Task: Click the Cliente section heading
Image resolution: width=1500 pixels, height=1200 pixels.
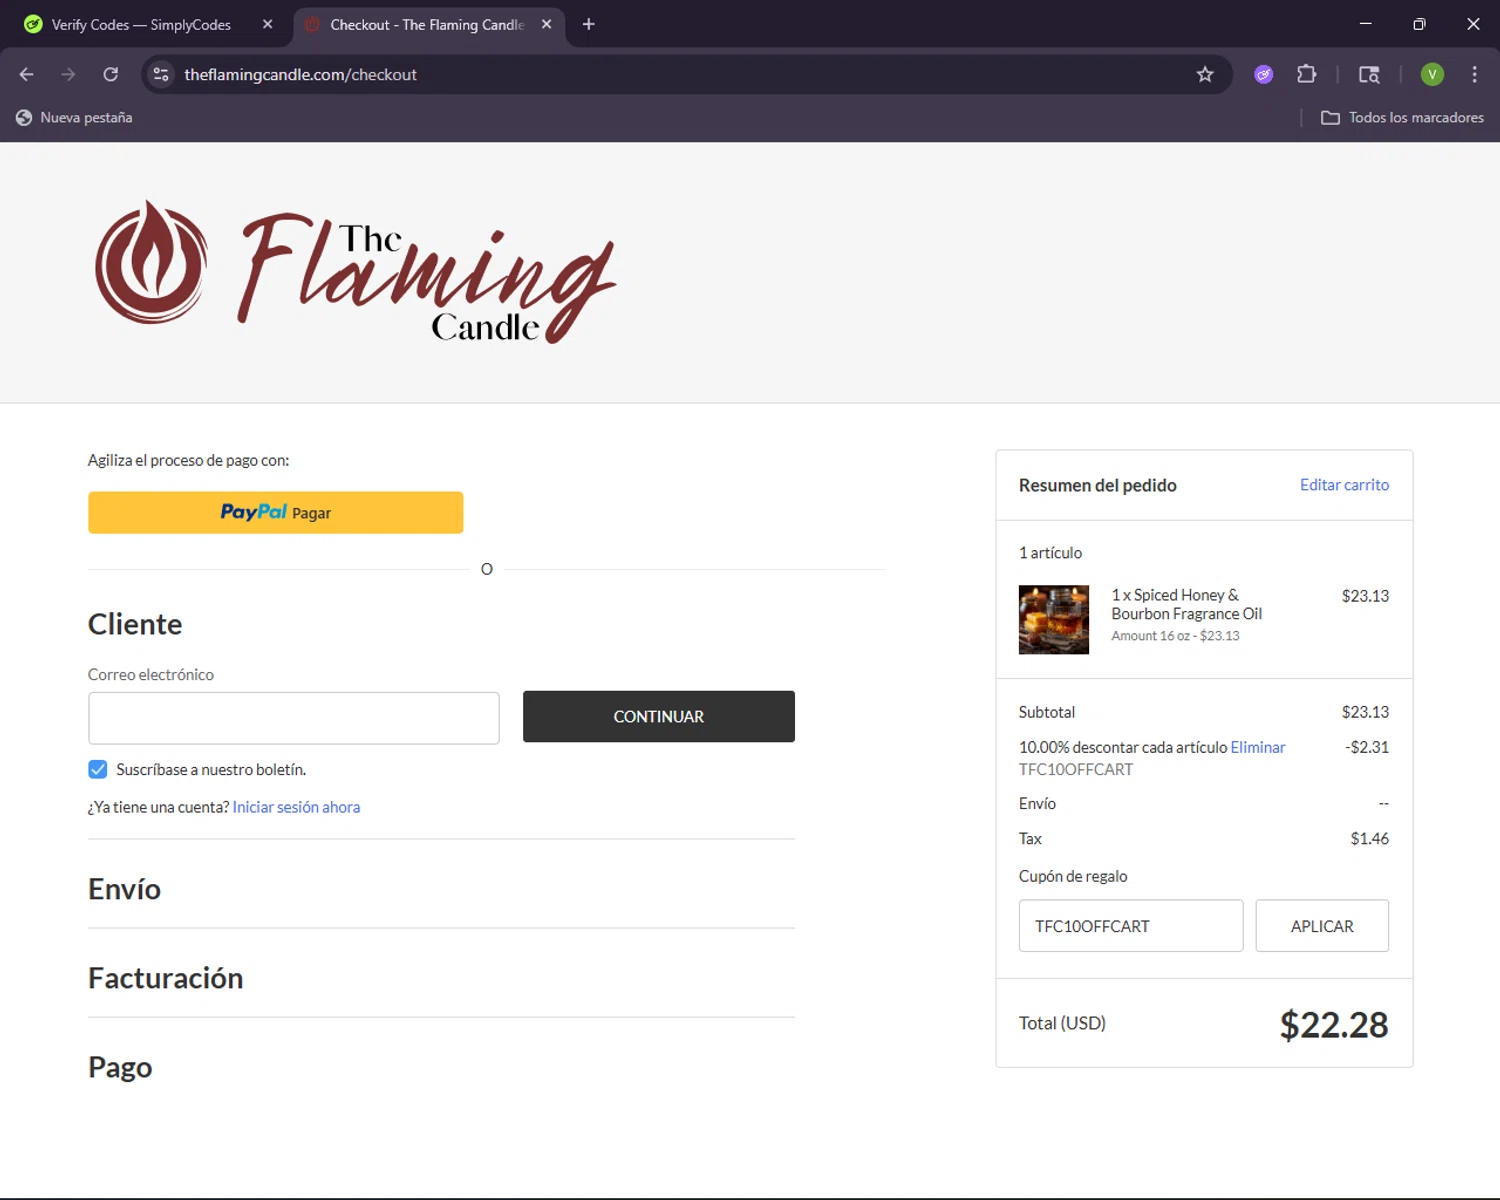Action: point(135,624)
